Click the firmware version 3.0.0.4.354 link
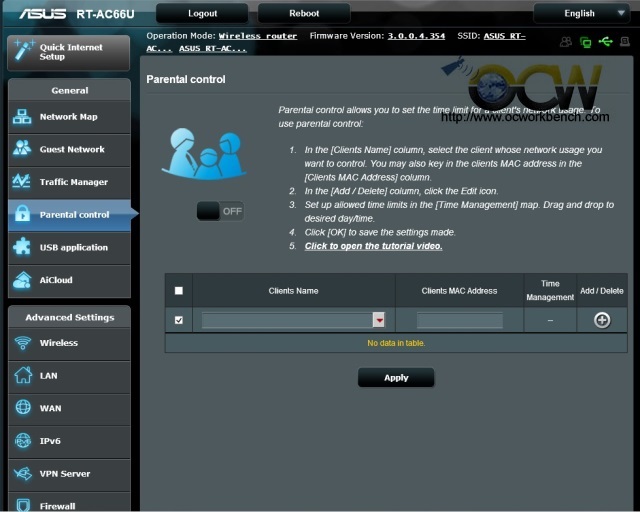Image resolution: width=640 pixels, height=512 pixels. (416, 36)
